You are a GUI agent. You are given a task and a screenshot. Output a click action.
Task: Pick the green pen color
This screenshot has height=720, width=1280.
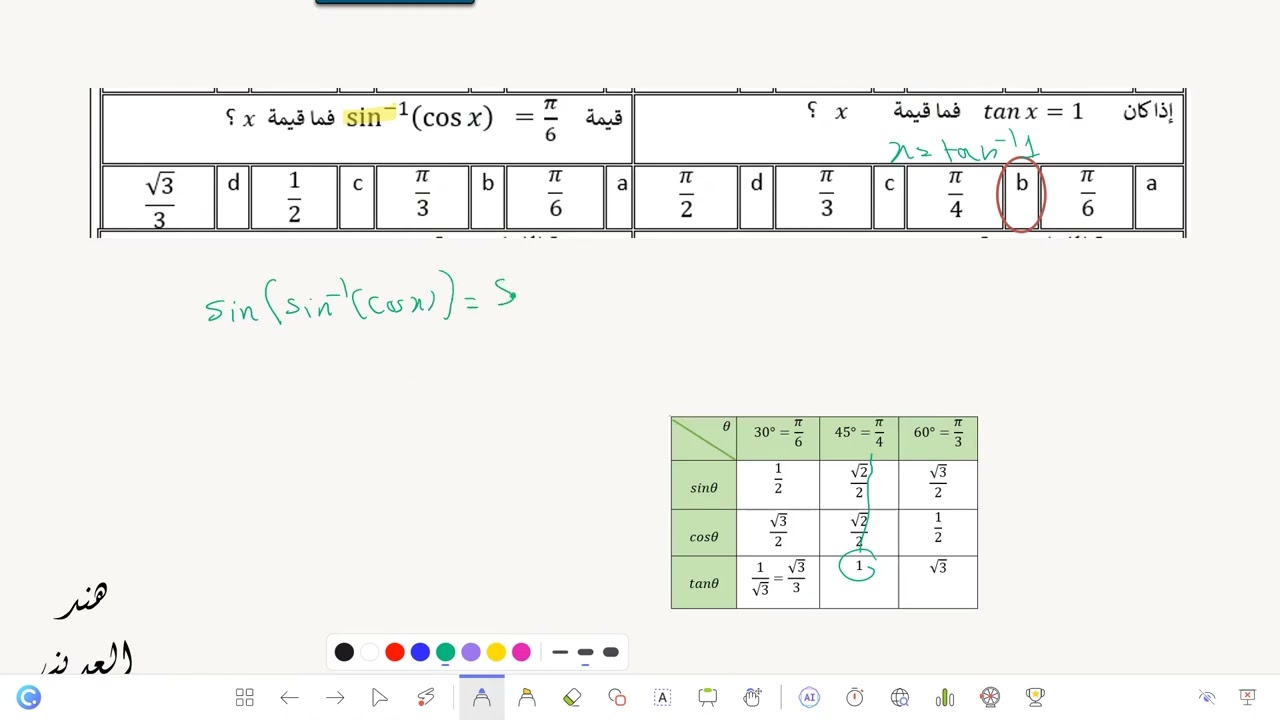tap(446, 652)
